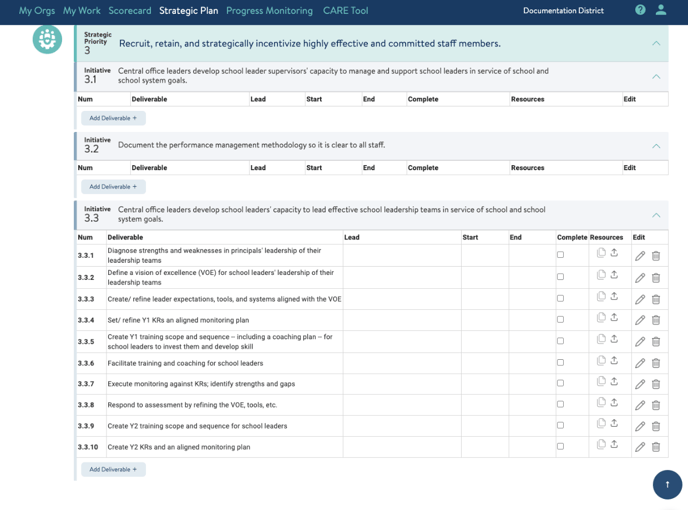688x510 pixels.
Task: Collapse Initiative 3.1 using its chevron
Action: 656,77
